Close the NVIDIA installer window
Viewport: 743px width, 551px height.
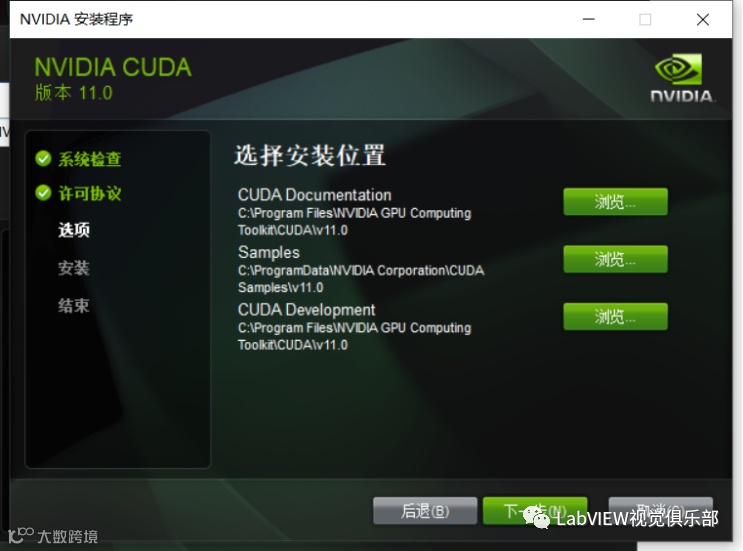click(x=703, y=19)
